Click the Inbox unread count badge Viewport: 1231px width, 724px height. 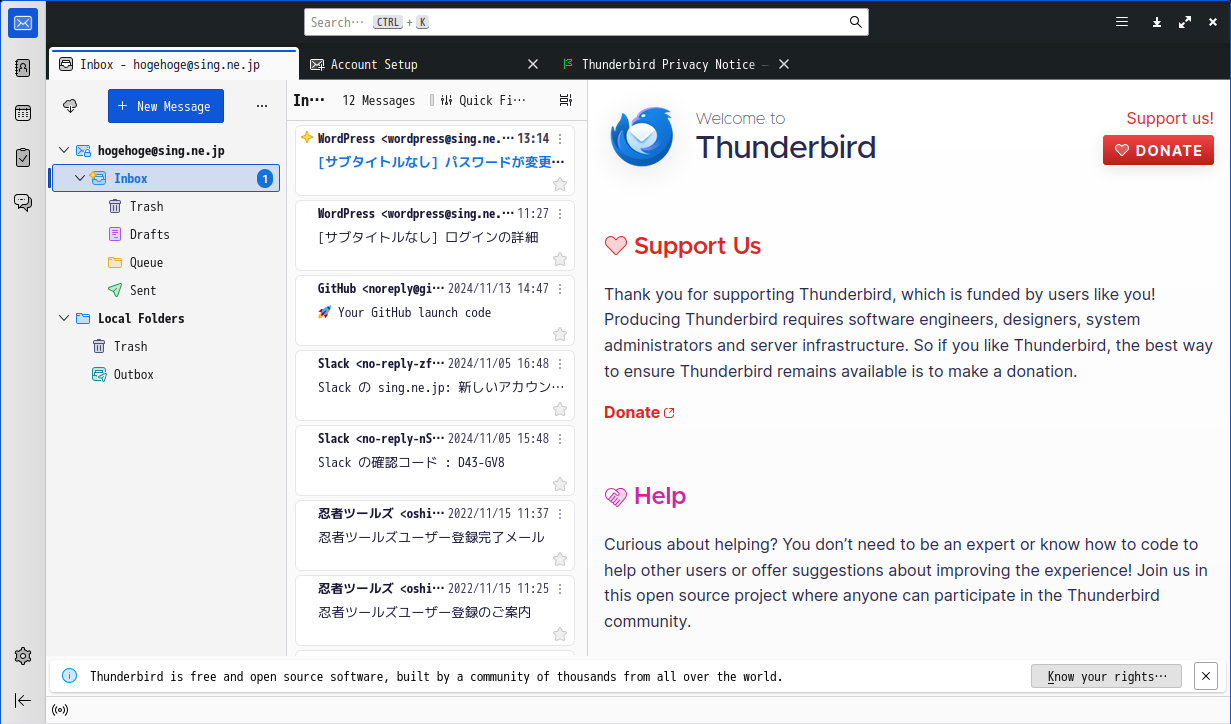pos(265,178)
